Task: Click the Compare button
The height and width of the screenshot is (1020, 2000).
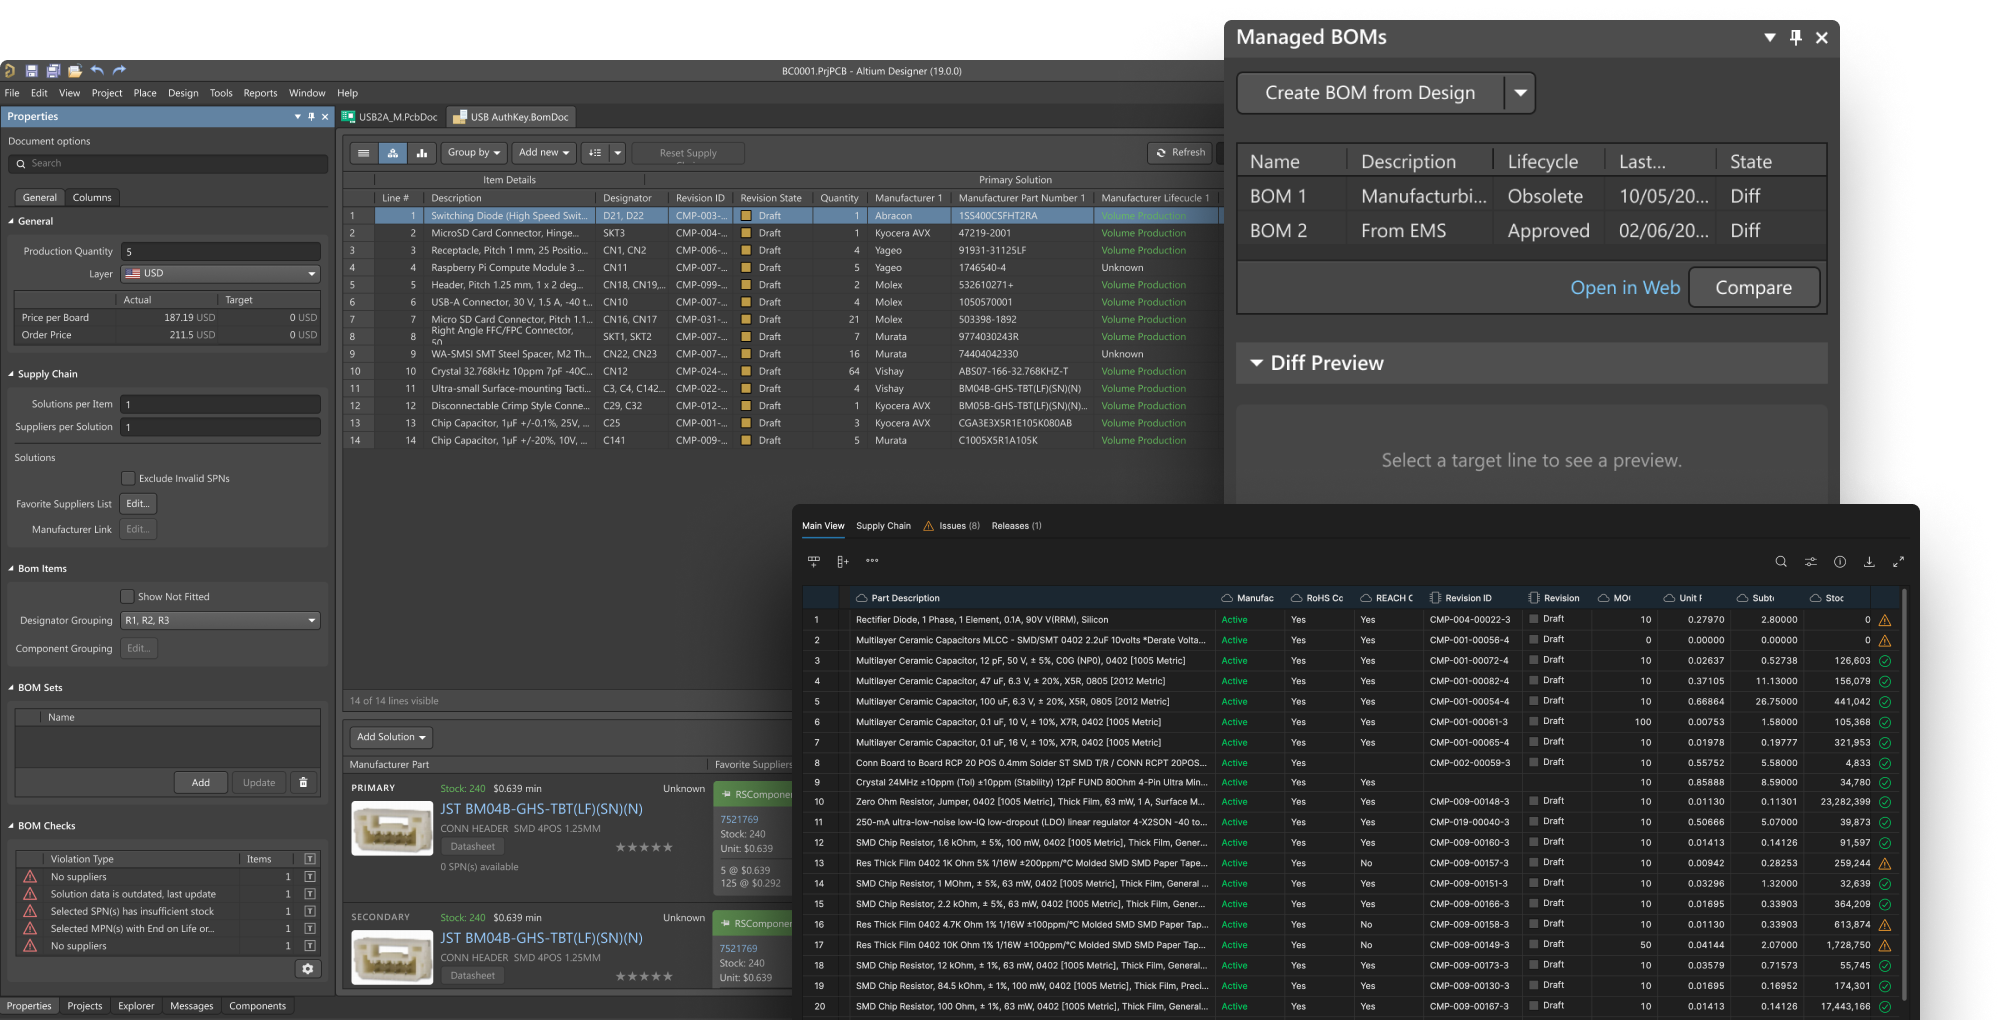Action: (1753, 288)
